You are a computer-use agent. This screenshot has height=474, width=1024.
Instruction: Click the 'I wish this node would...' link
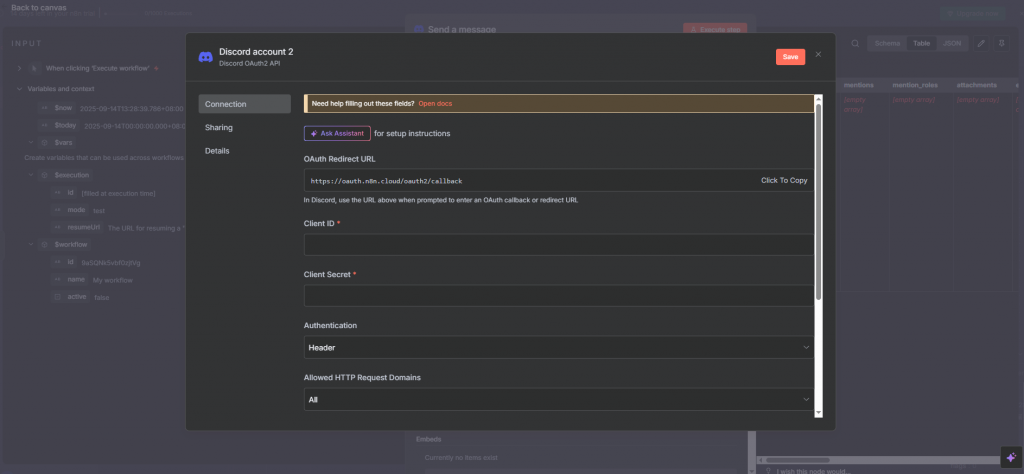point(814,470)
